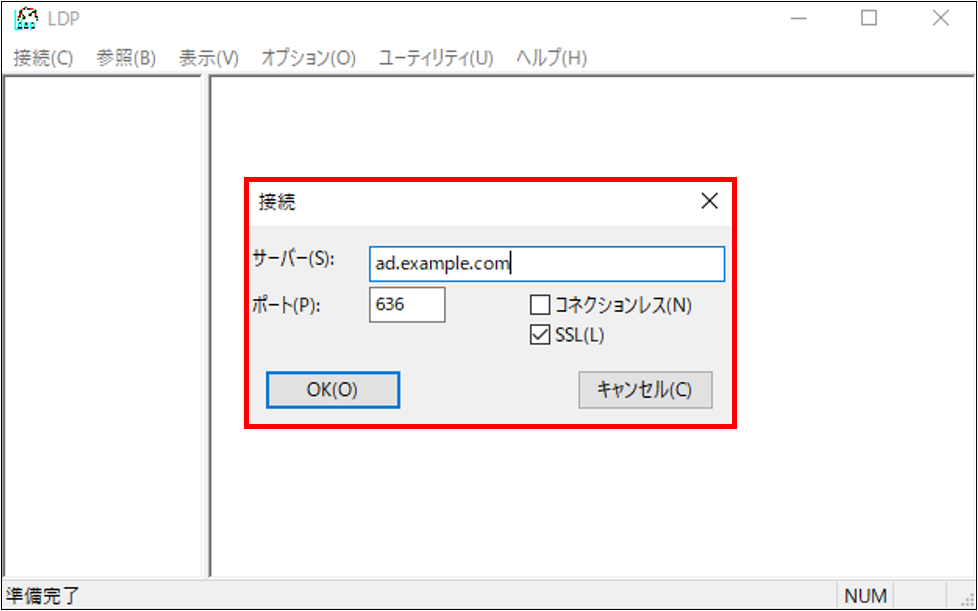Cancel the connection with キャンセル
Viewport: 978px width, 611px height.
[645, 389]
